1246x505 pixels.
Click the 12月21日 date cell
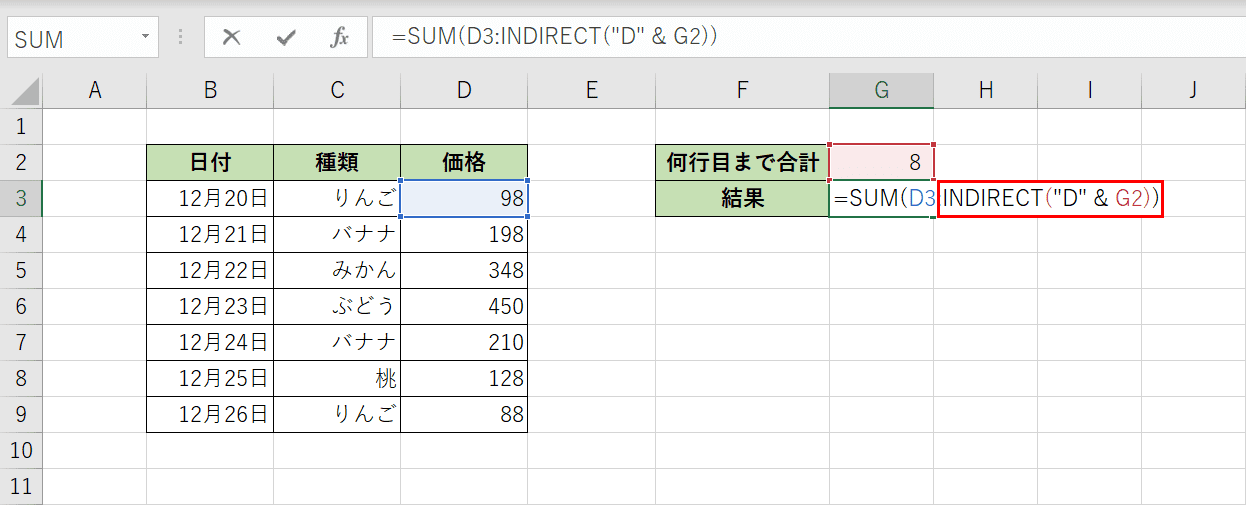pyautogui.click(x=210, y=234)
